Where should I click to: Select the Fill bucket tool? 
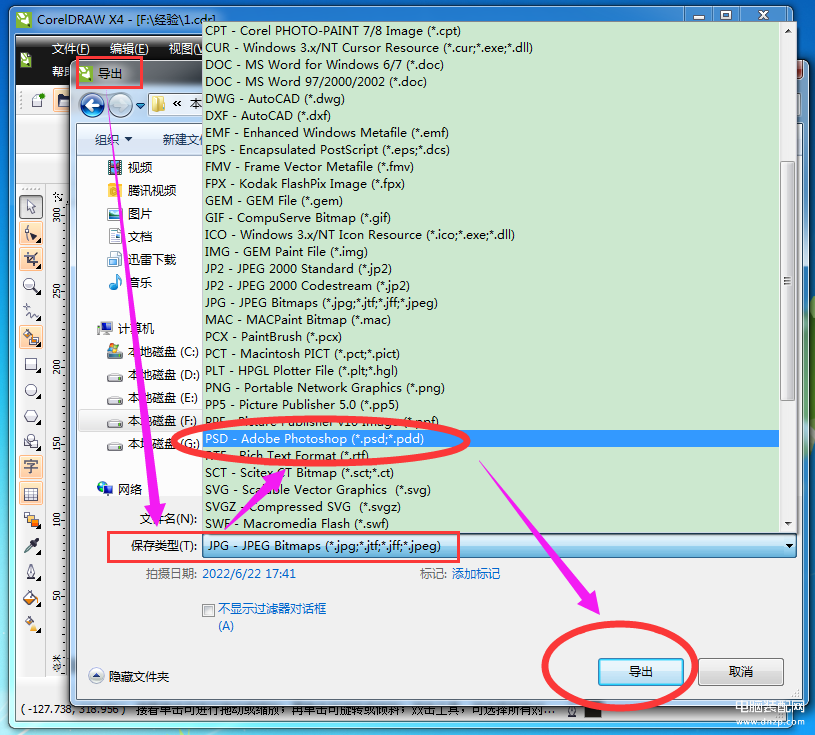(31, 598)
